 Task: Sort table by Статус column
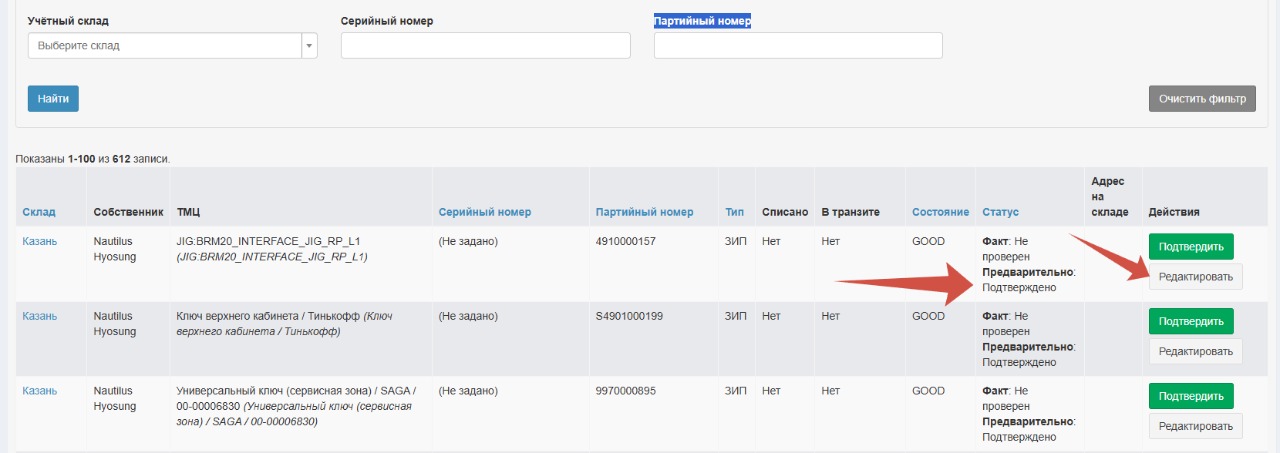(x=1000, y=212)
